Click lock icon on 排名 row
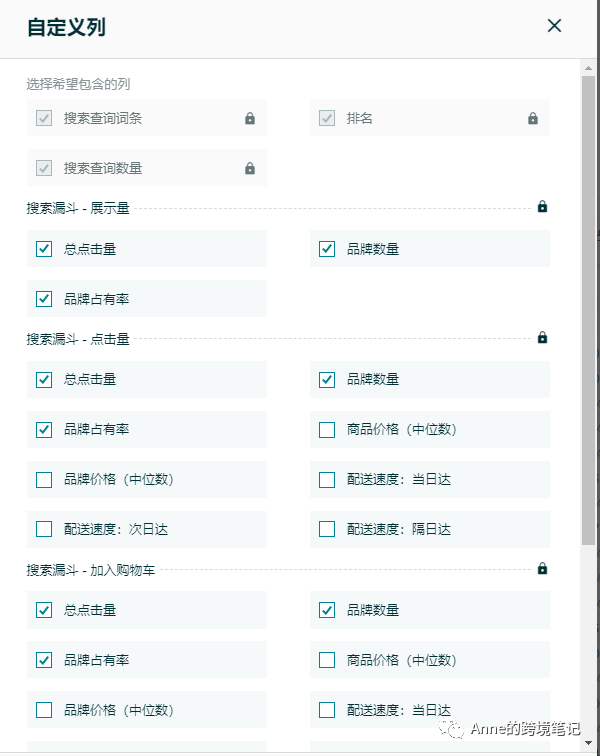Viewport: 600px width, 756px height. [532, 118]
